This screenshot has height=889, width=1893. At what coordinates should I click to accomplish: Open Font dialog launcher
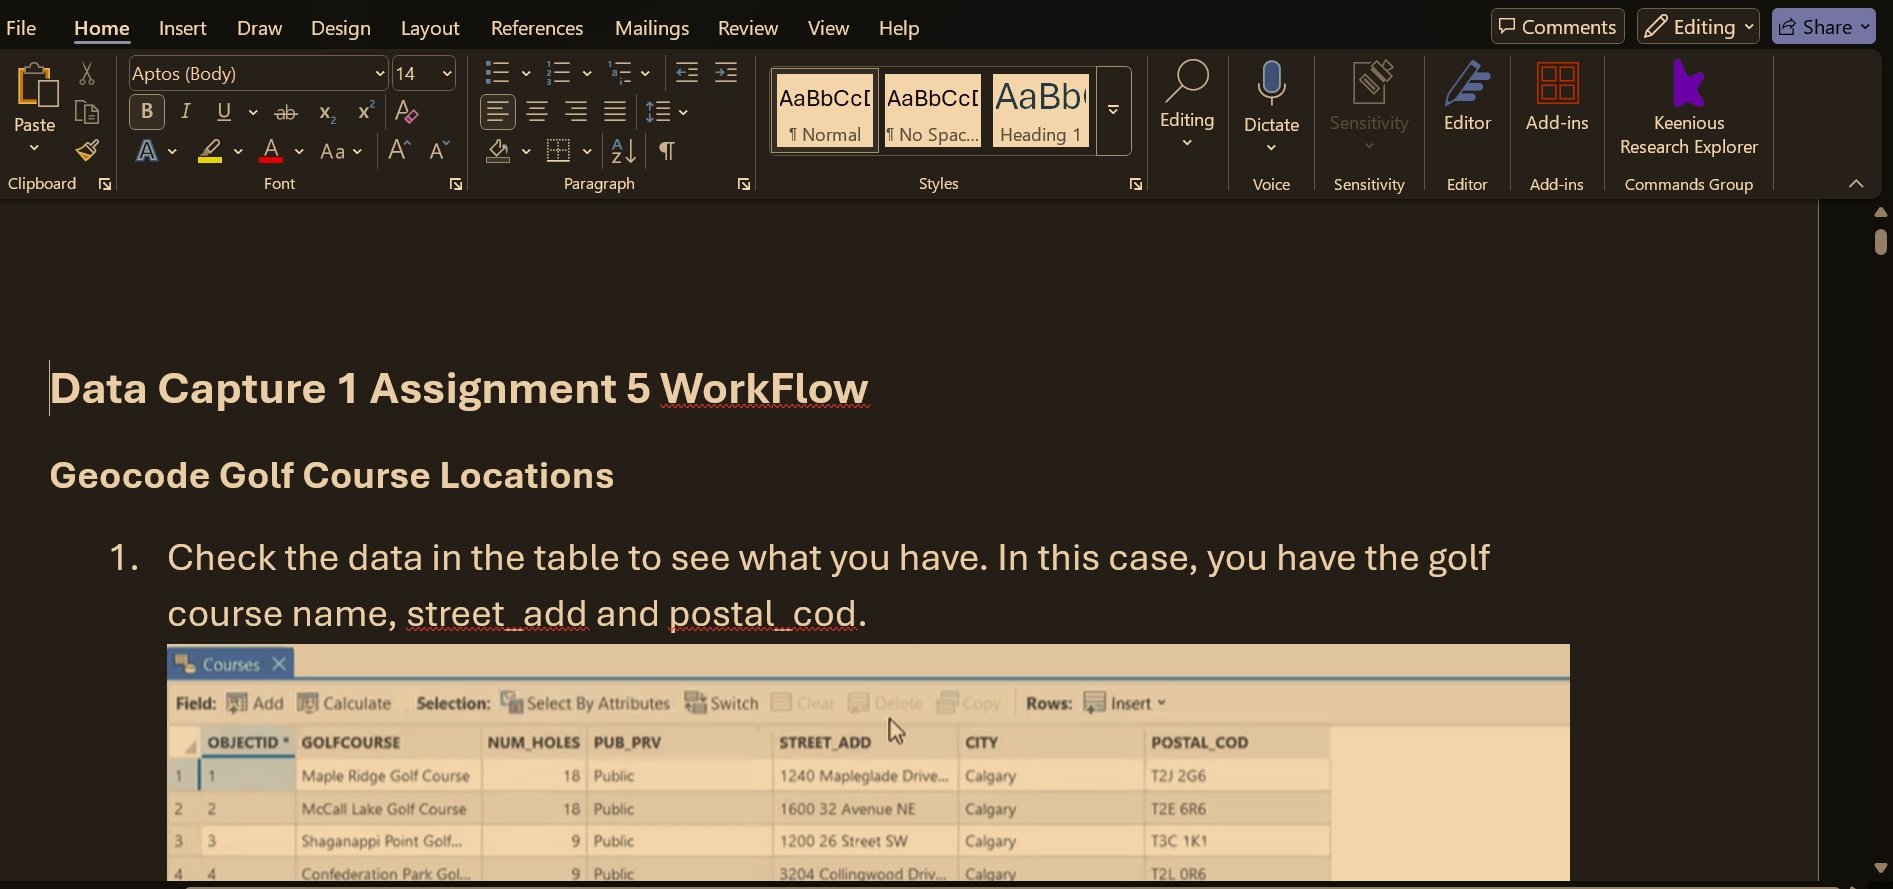tap(456, 184)
